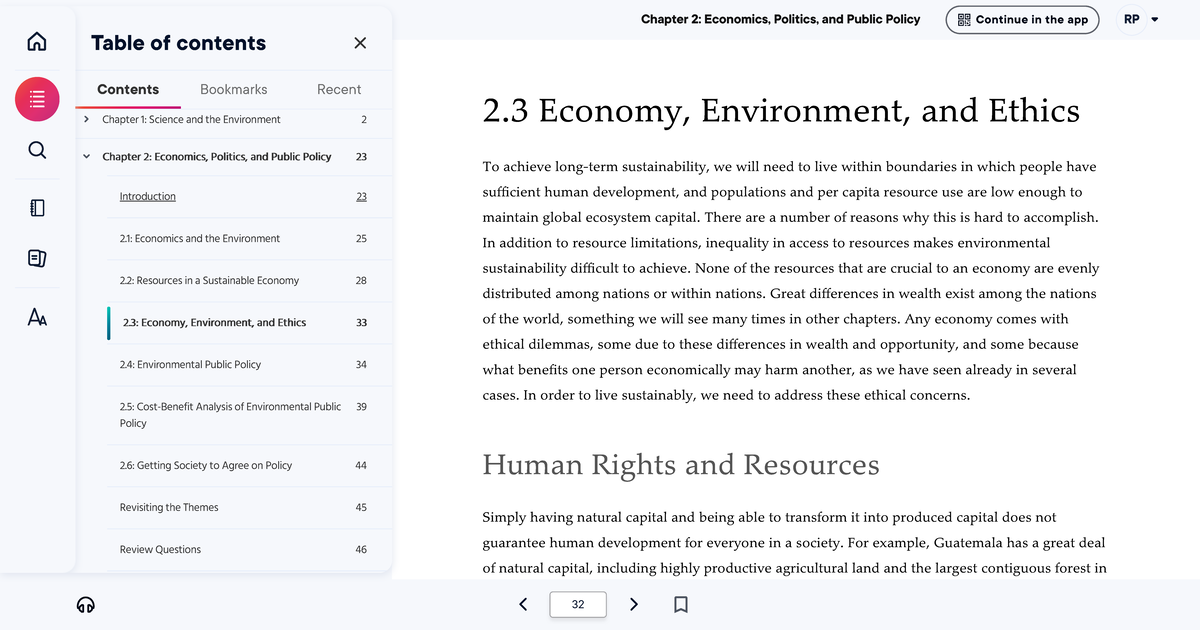Open Revisiting the Themes entry
The height and width of the screenshot is (630, 1200).
tap(169, 507)
